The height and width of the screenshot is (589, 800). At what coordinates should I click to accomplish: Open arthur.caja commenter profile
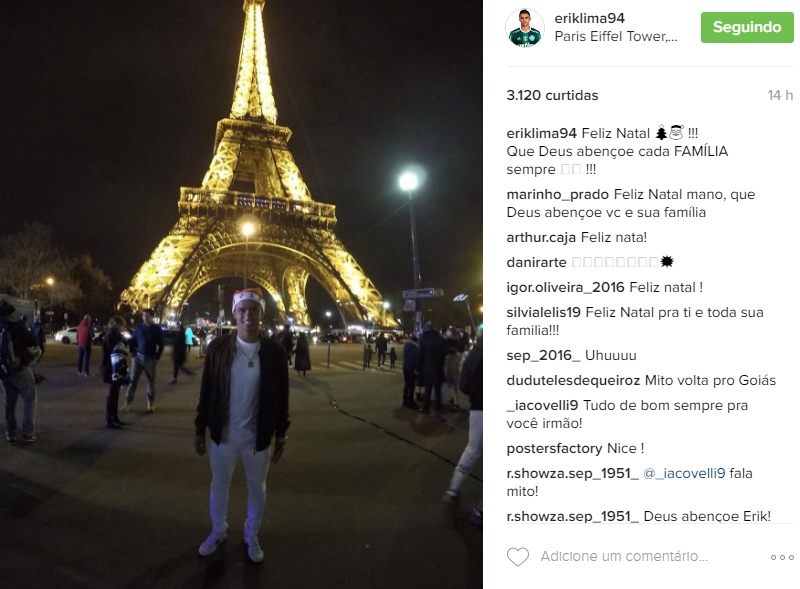point(541,237)
